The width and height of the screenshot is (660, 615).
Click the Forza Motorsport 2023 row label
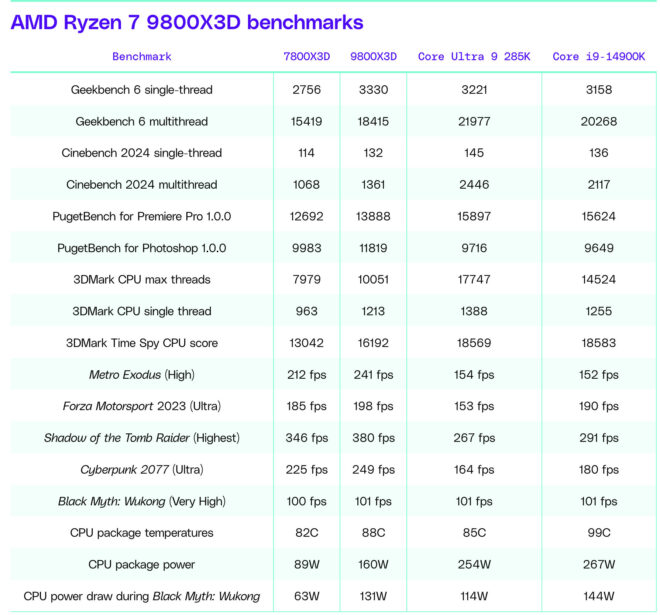(142, 406)
